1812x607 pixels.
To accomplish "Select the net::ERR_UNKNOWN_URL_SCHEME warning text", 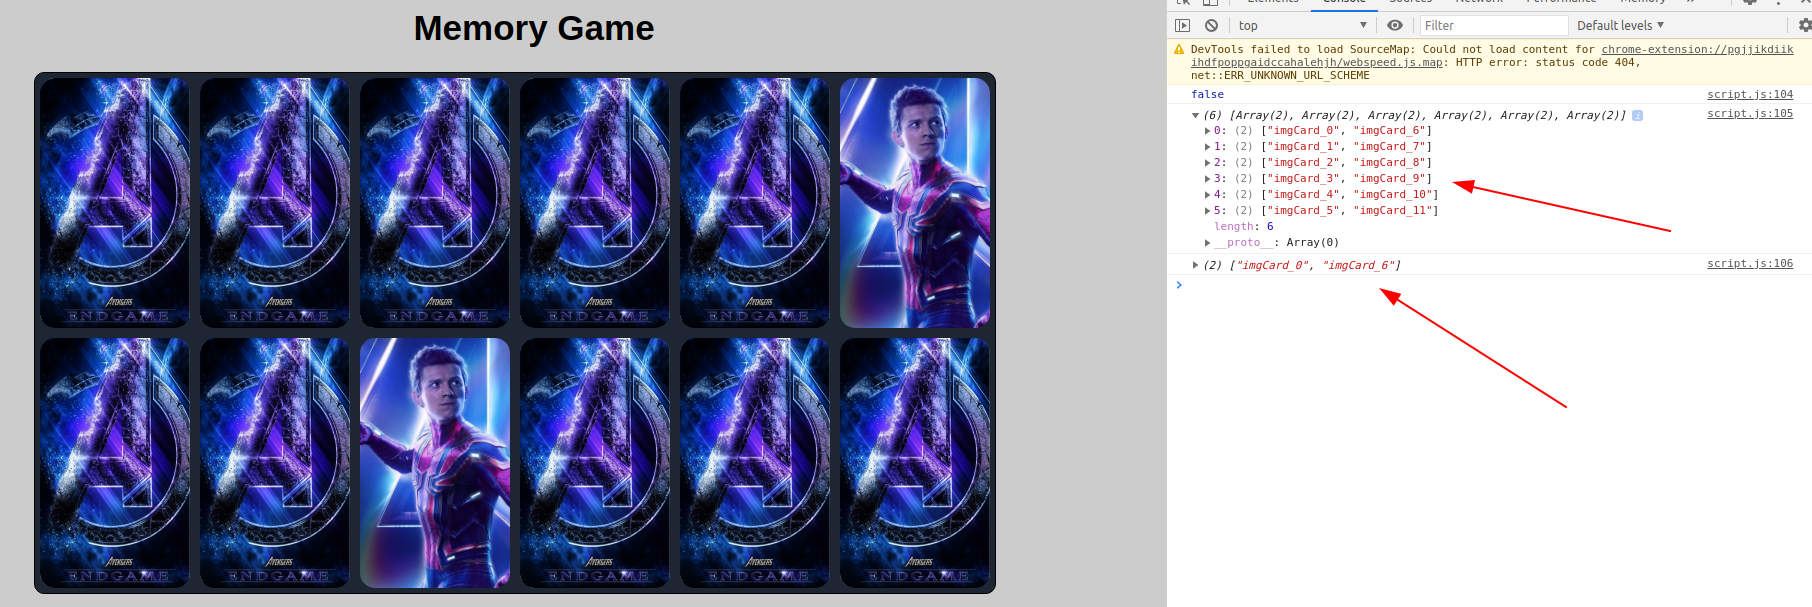I will click(1280, 75).
